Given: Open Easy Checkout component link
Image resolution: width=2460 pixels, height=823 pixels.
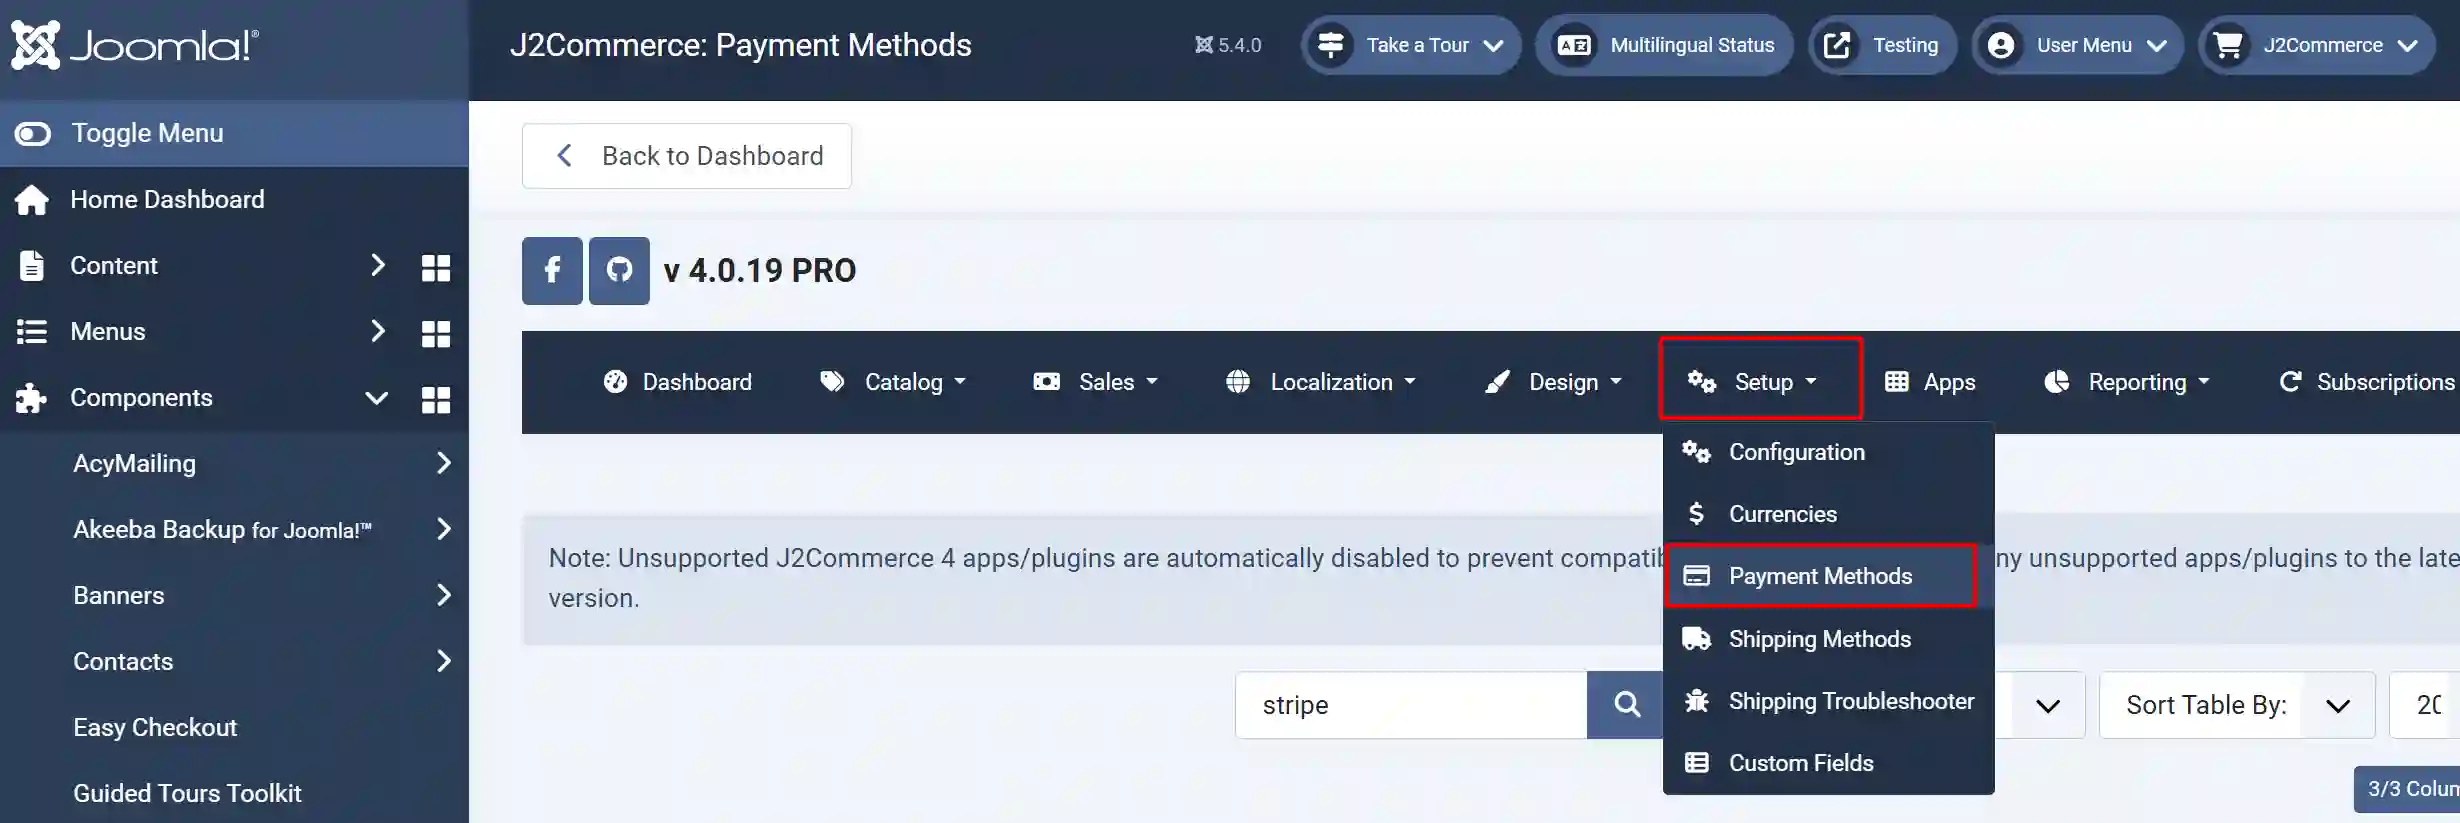Looking at the screenshot, I should [155, 727].
